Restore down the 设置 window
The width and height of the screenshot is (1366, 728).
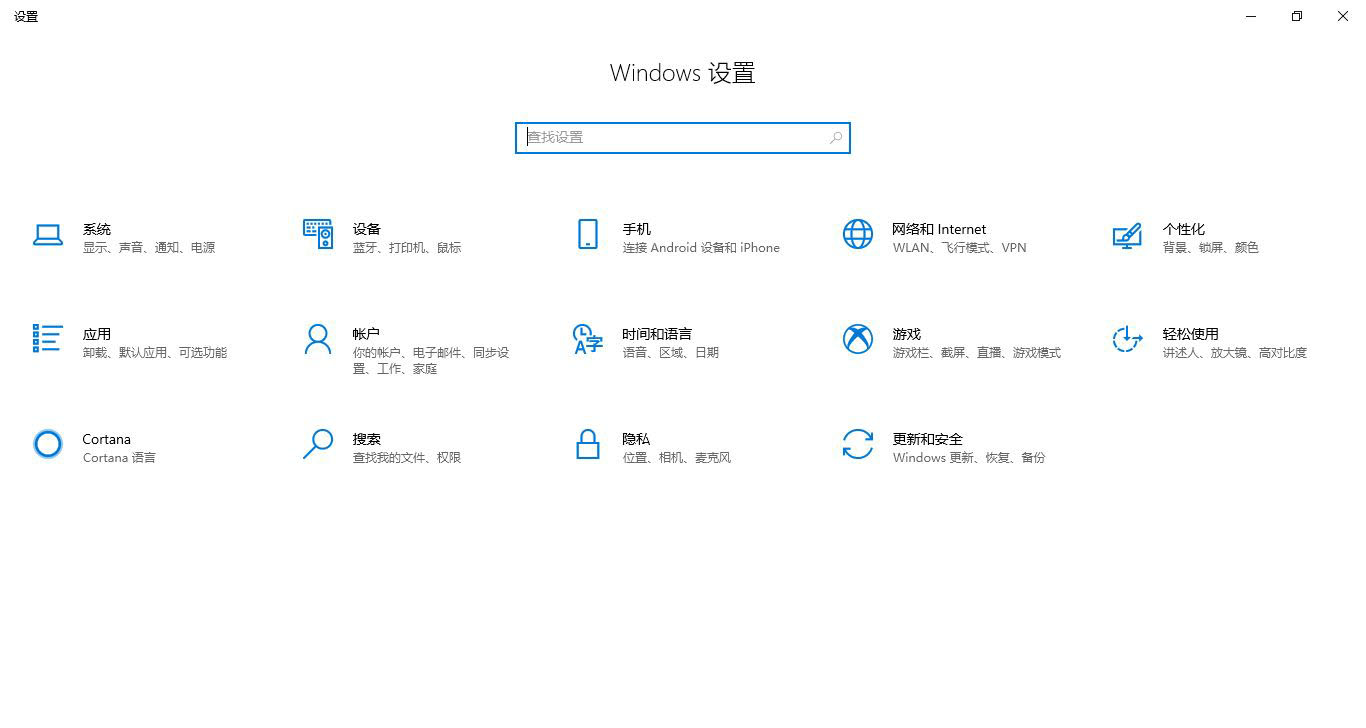[1297, 16]
